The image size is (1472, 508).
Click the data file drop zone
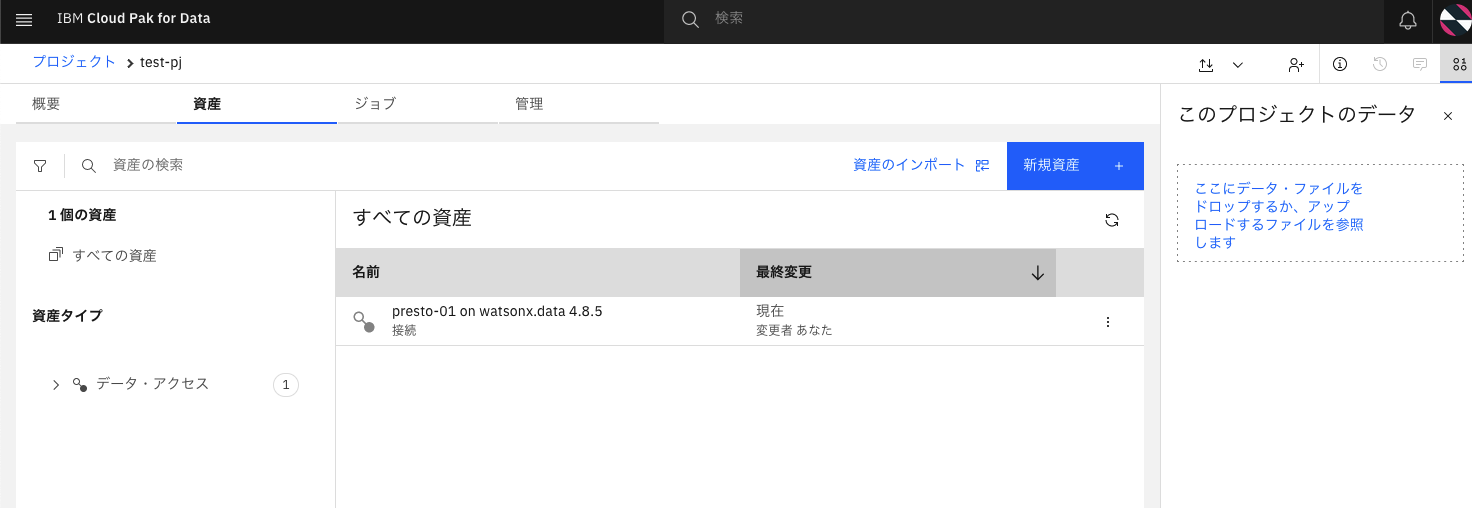click(1320, 213)
